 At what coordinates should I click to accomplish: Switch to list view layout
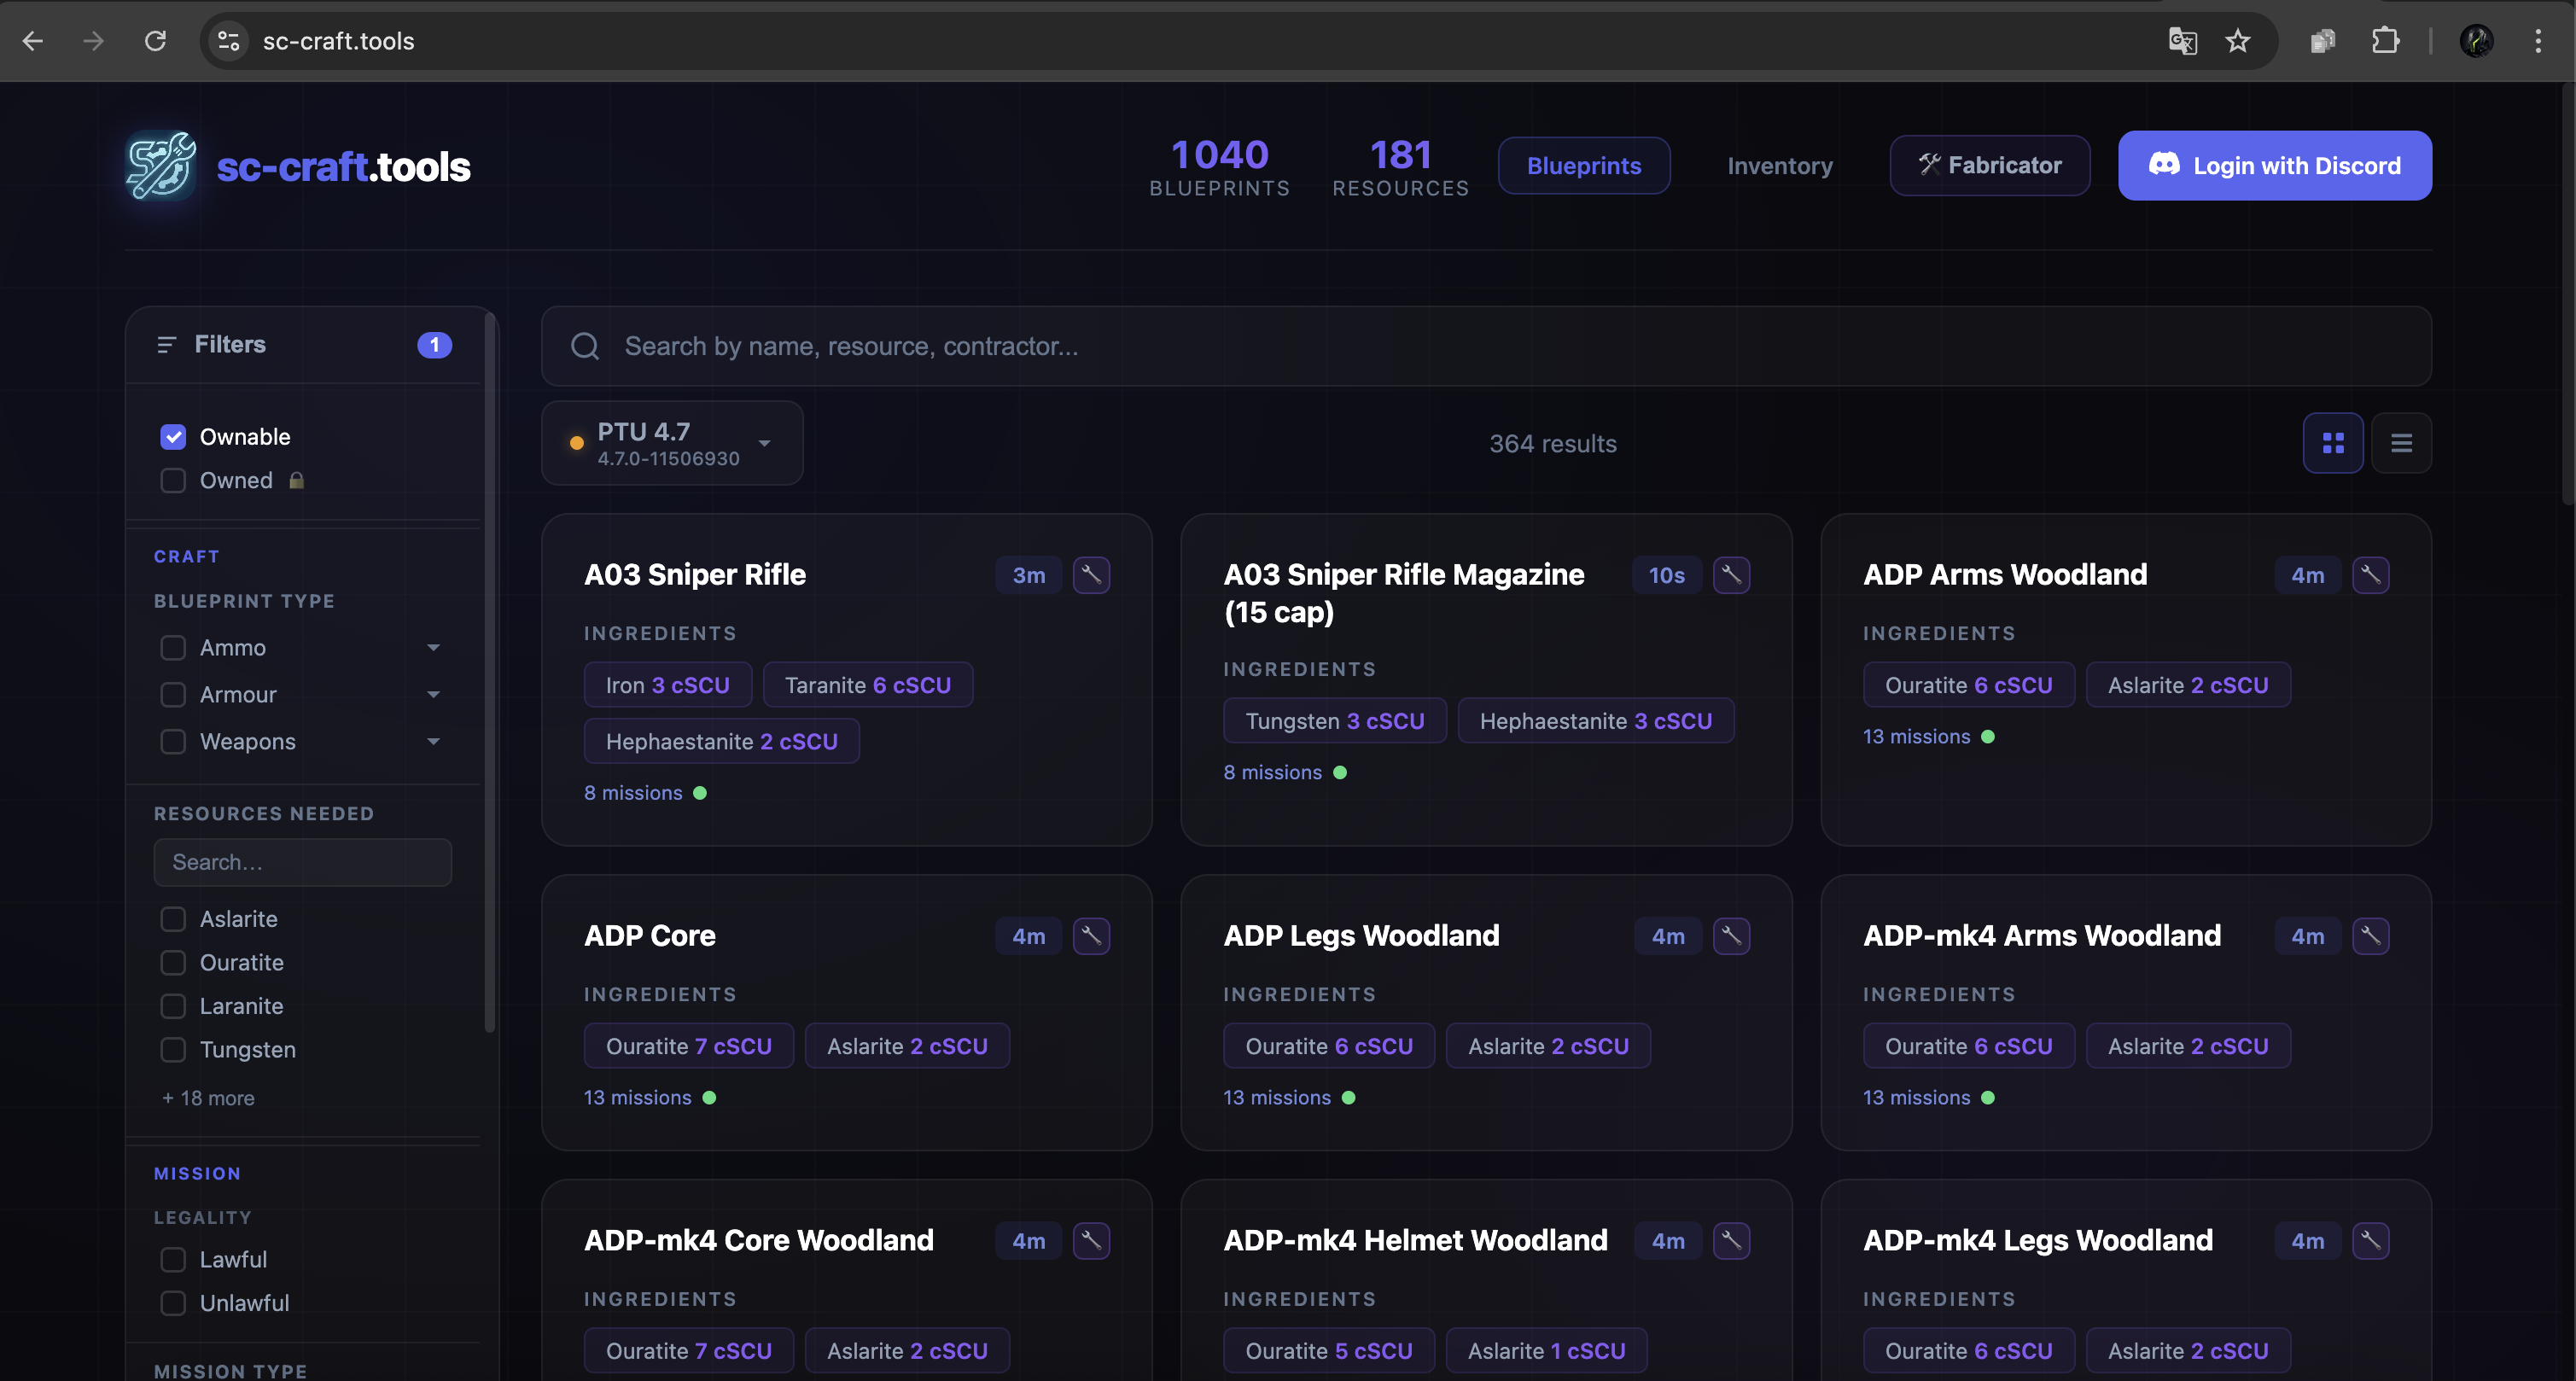click(x=2401, y=443)
